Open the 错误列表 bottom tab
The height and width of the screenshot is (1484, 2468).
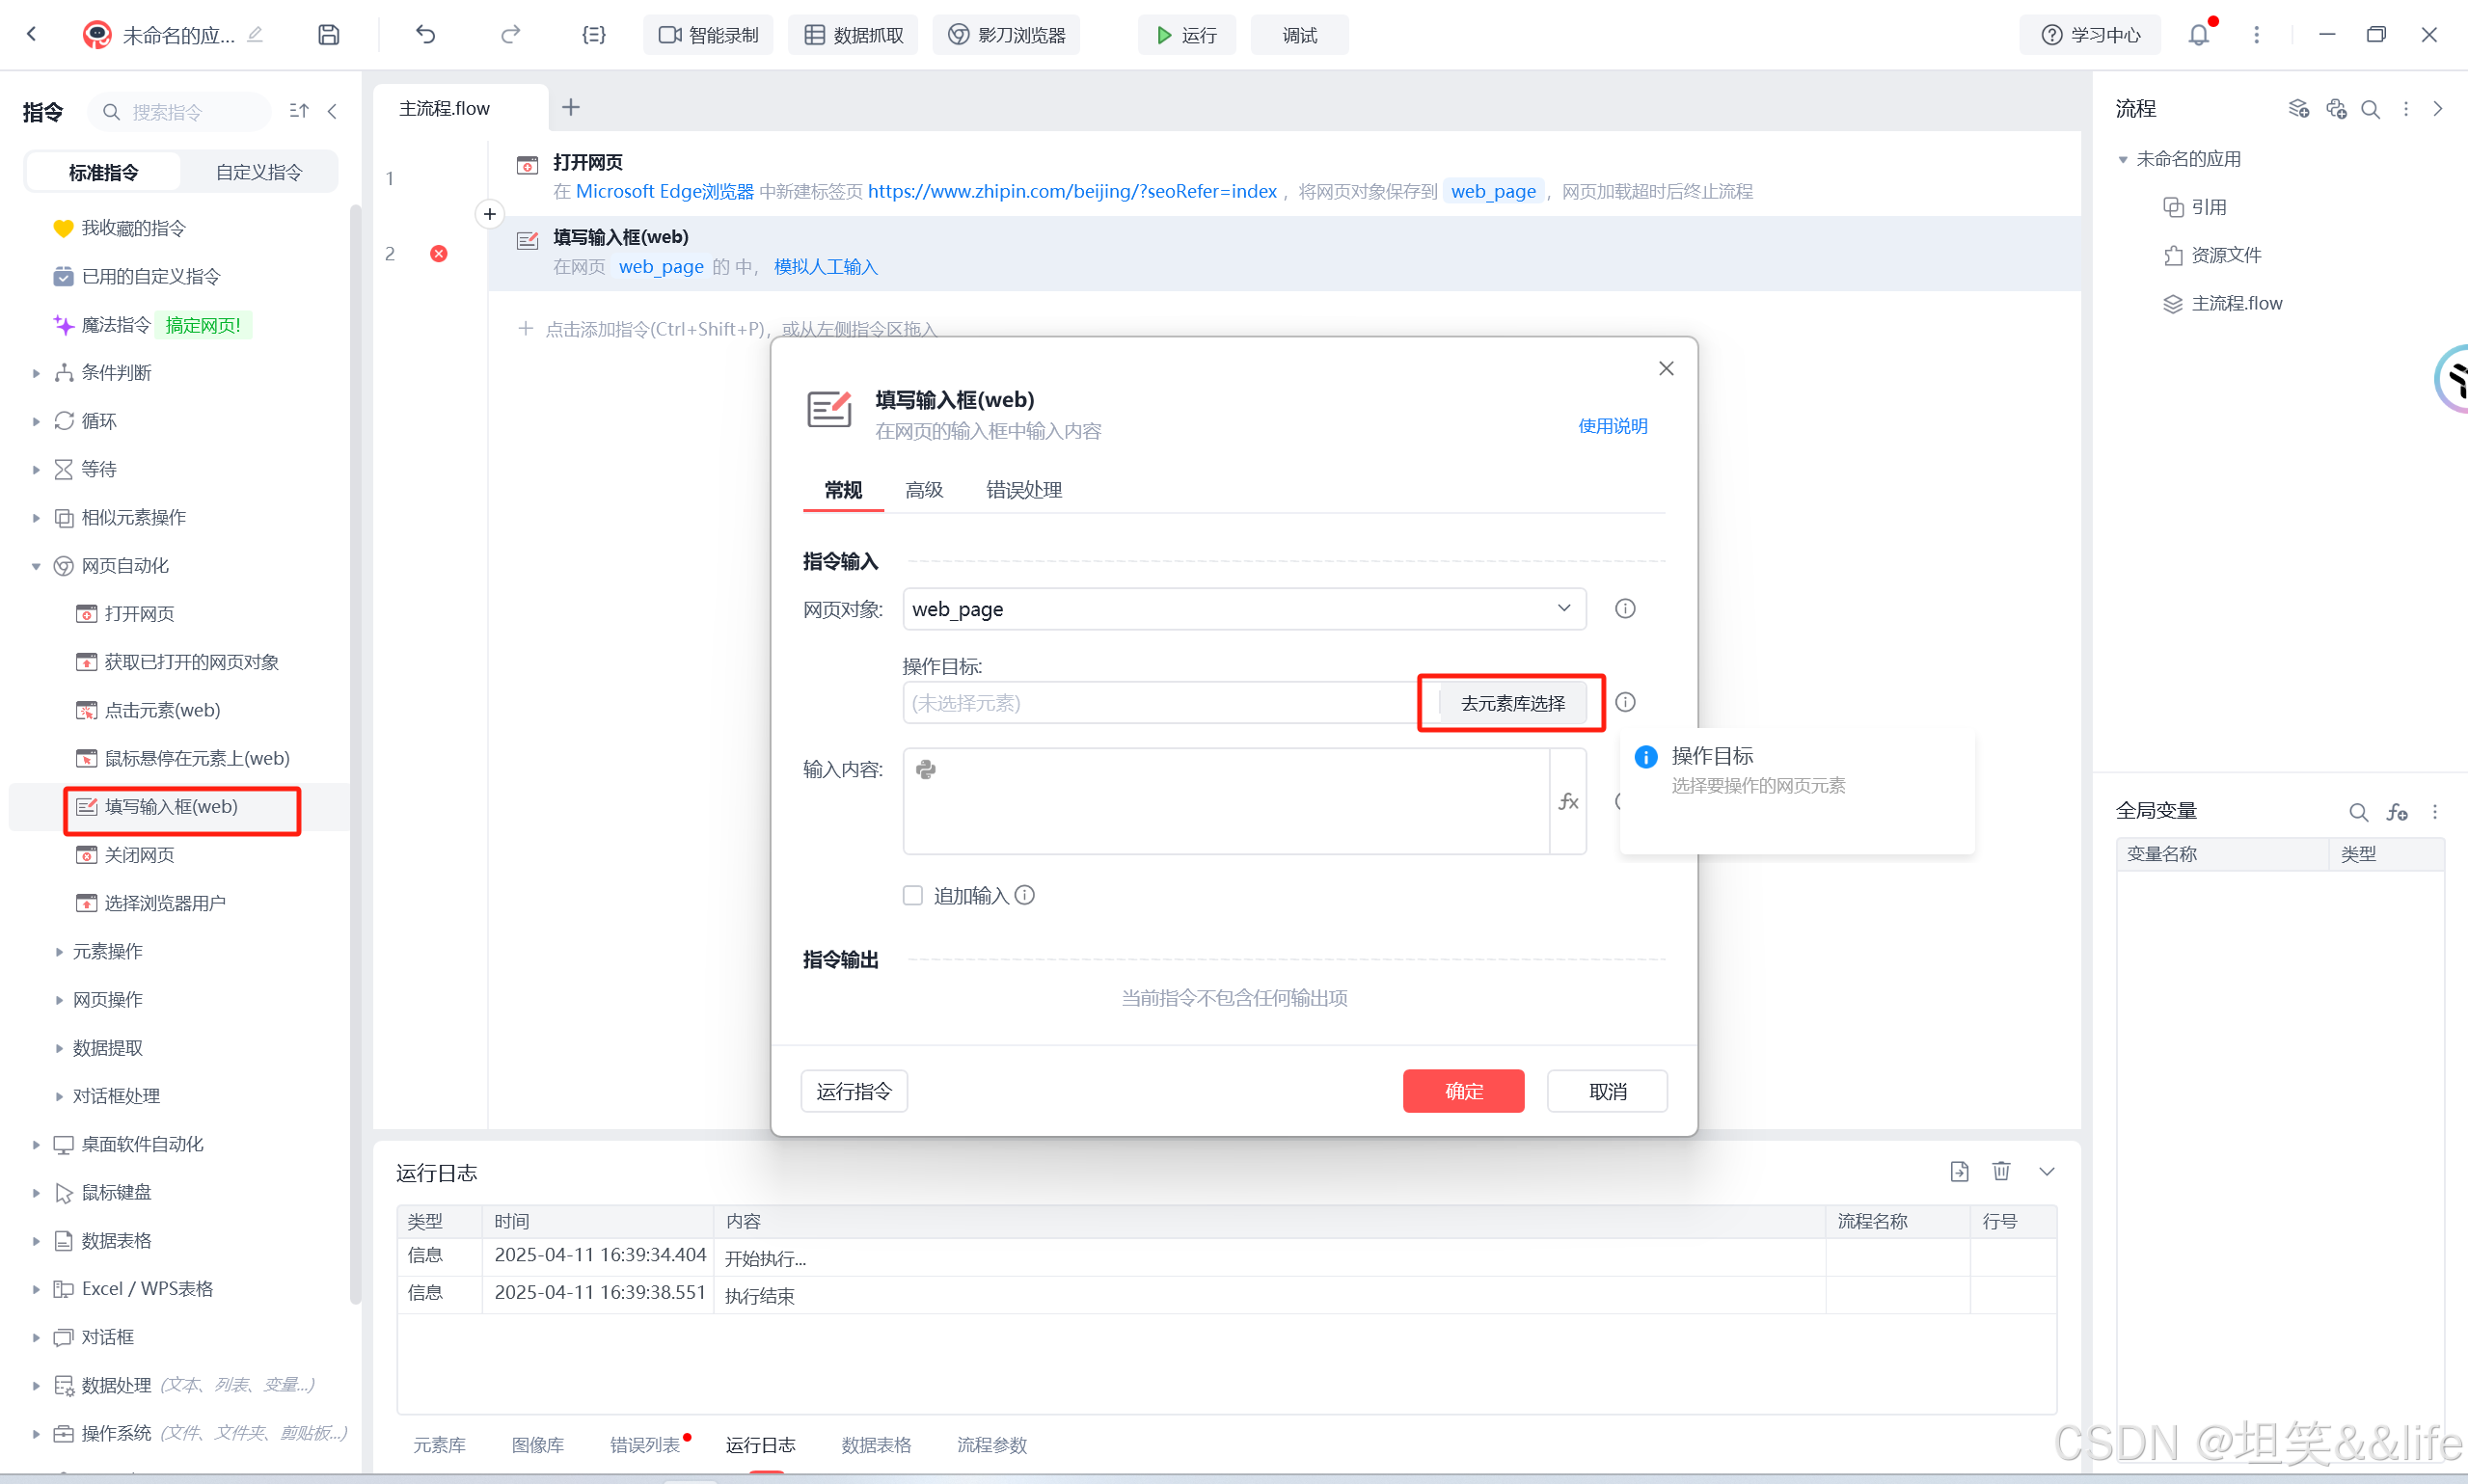coord(645,1444)
